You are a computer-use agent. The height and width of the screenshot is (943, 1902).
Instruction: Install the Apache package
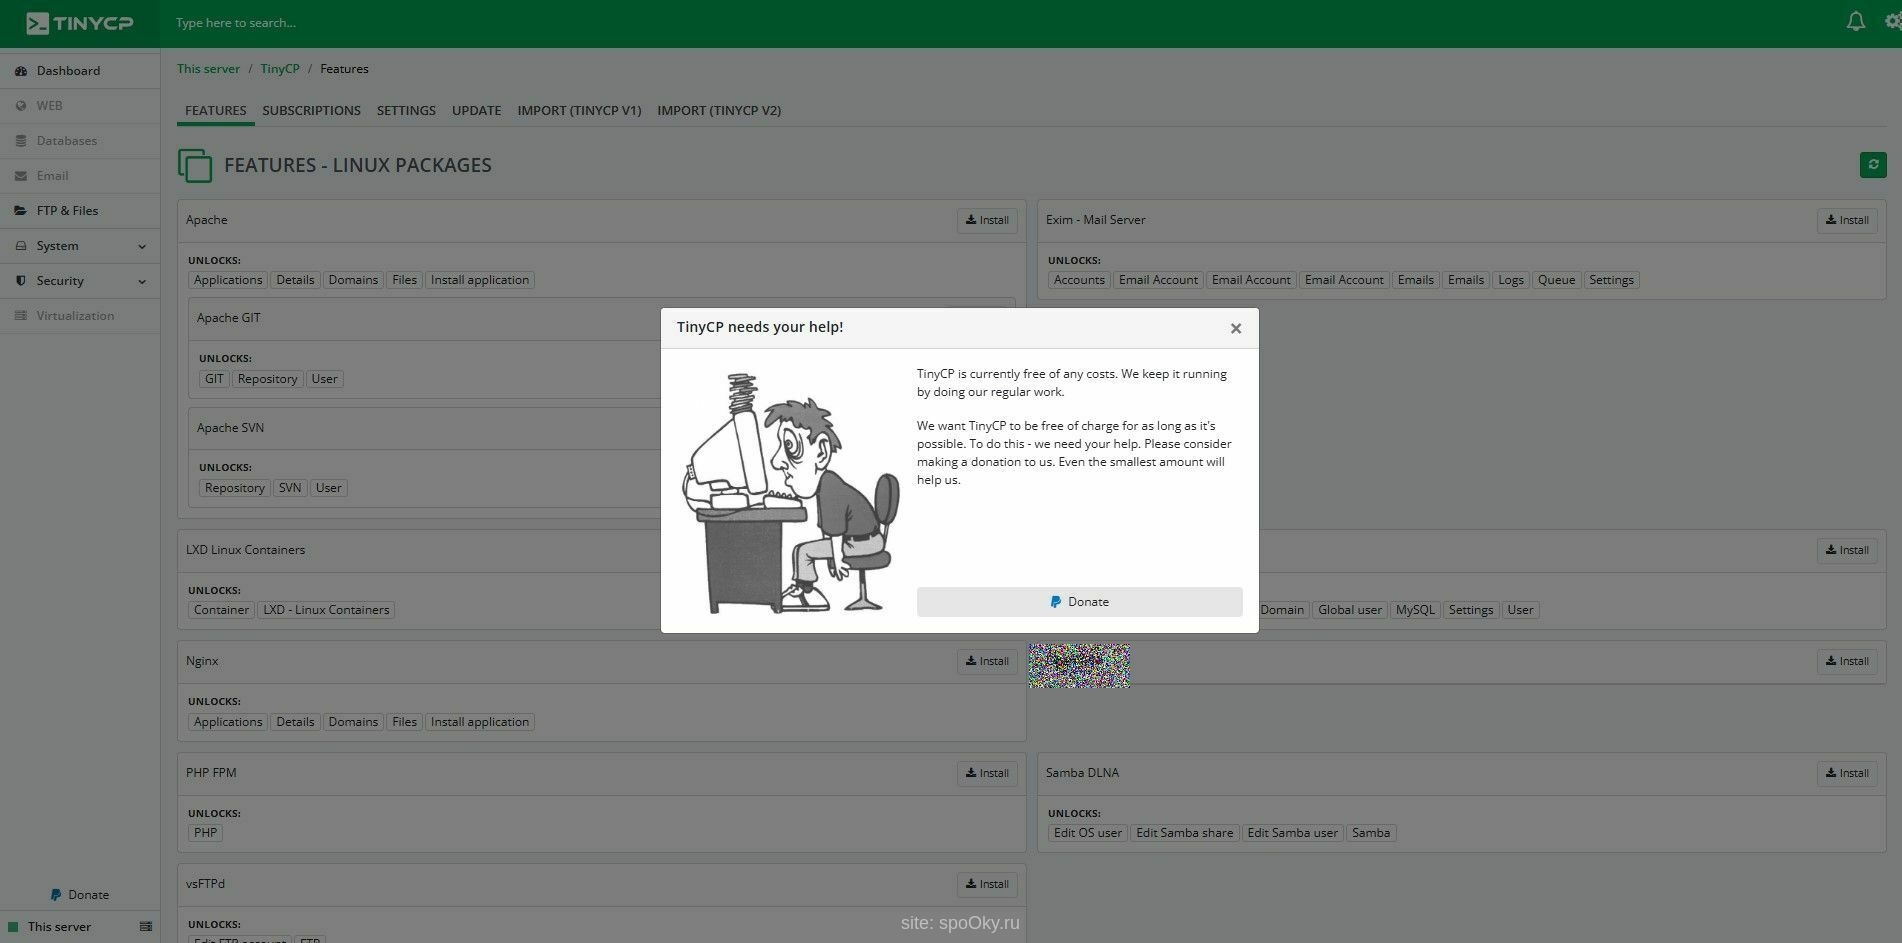pos(987,220)
